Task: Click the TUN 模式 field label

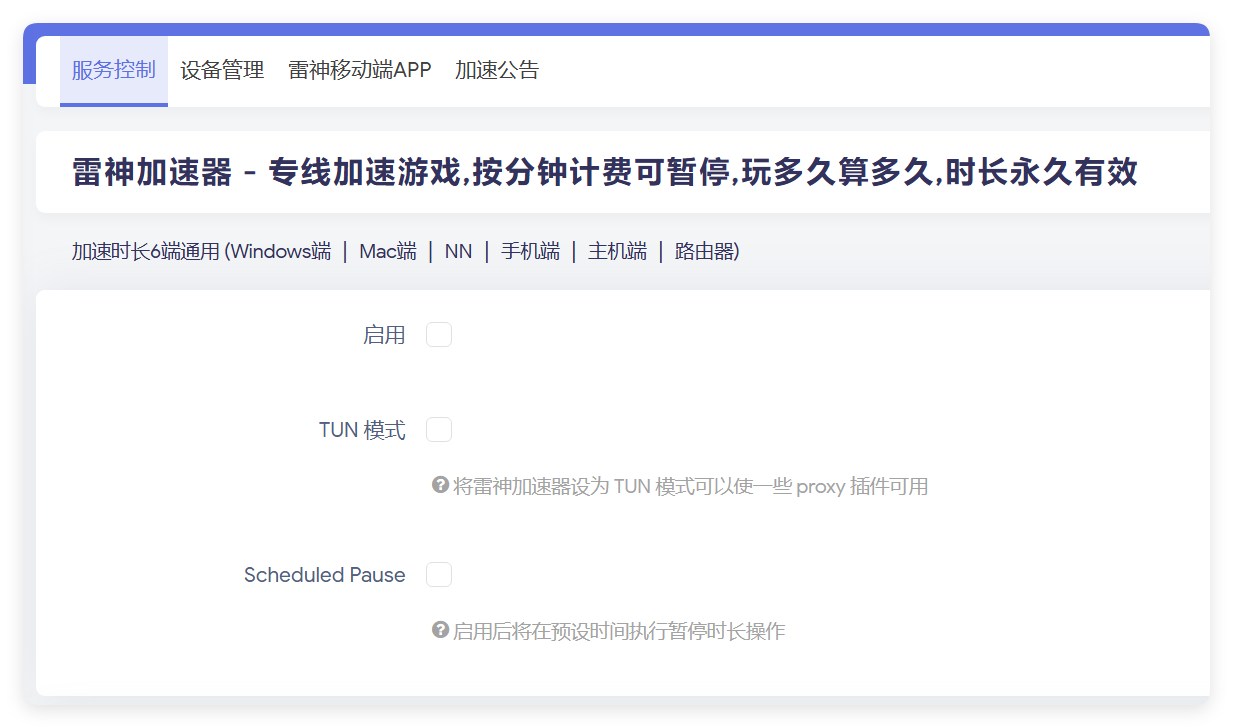Action: click(362, 430)
